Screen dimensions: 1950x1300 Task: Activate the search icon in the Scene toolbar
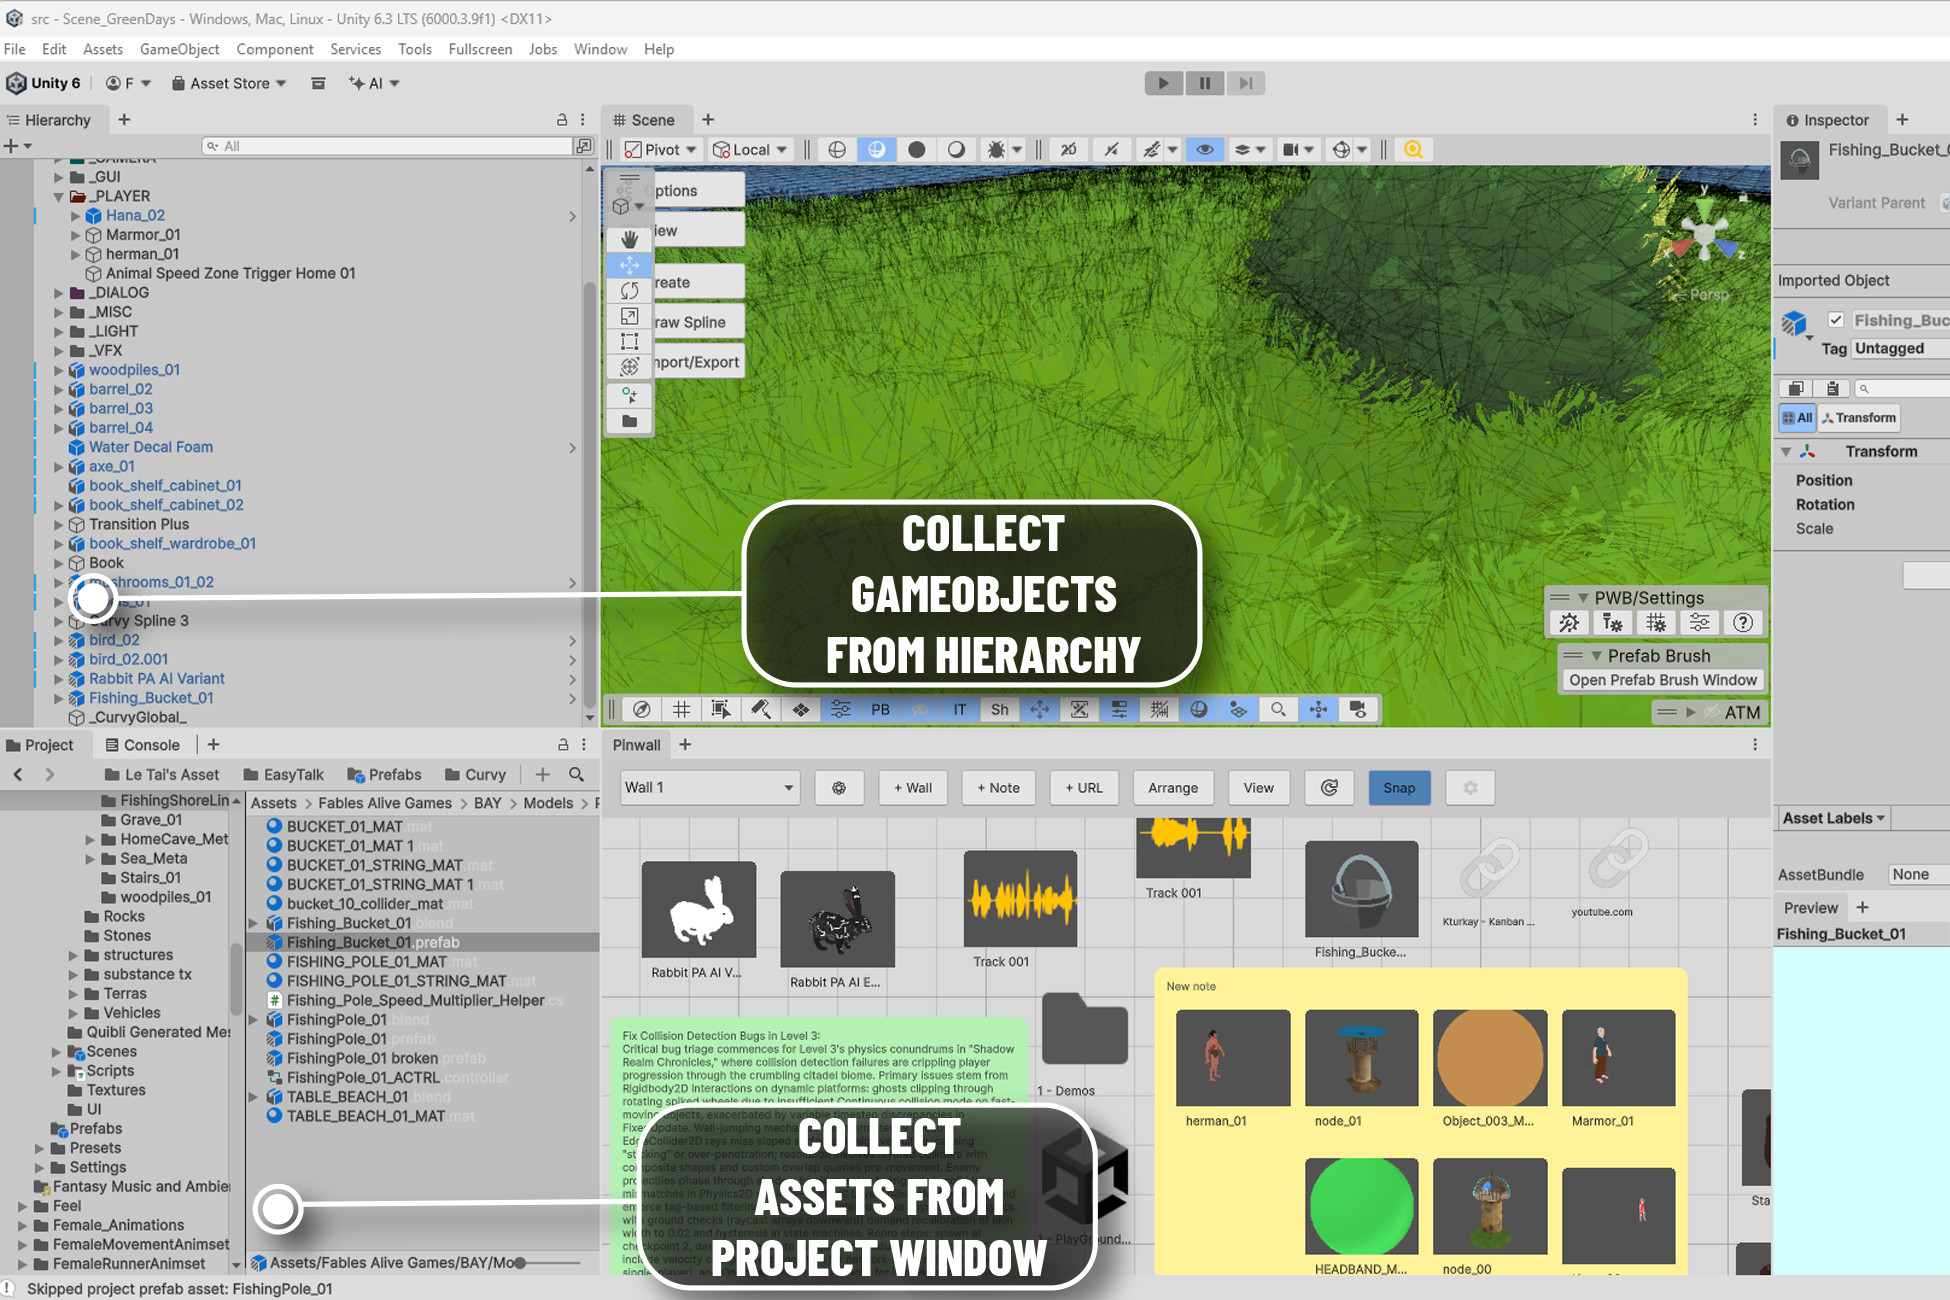coord(1413,149)
